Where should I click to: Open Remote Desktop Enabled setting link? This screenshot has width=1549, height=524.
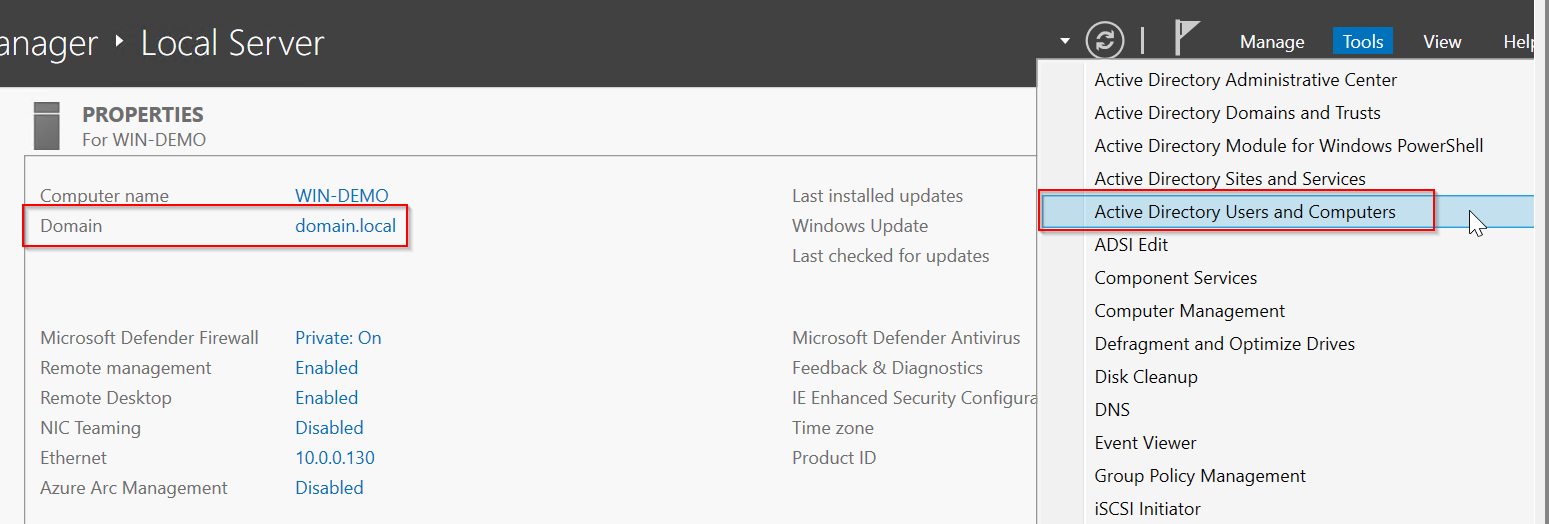pos(326,398)
